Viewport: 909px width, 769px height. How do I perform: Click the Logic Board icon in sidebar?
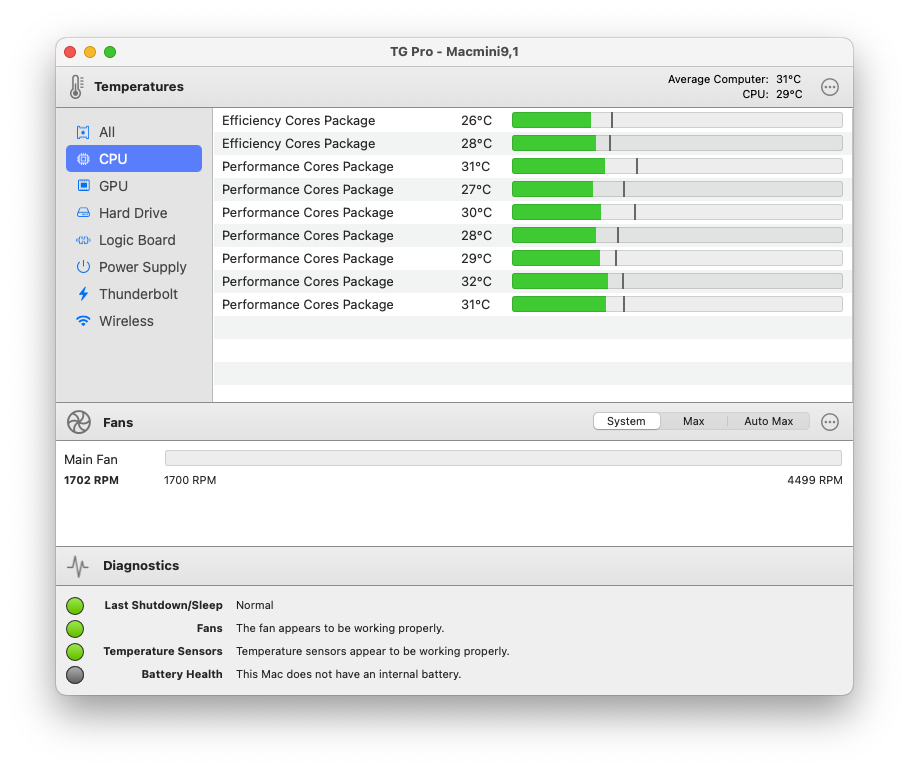[83, 240]
